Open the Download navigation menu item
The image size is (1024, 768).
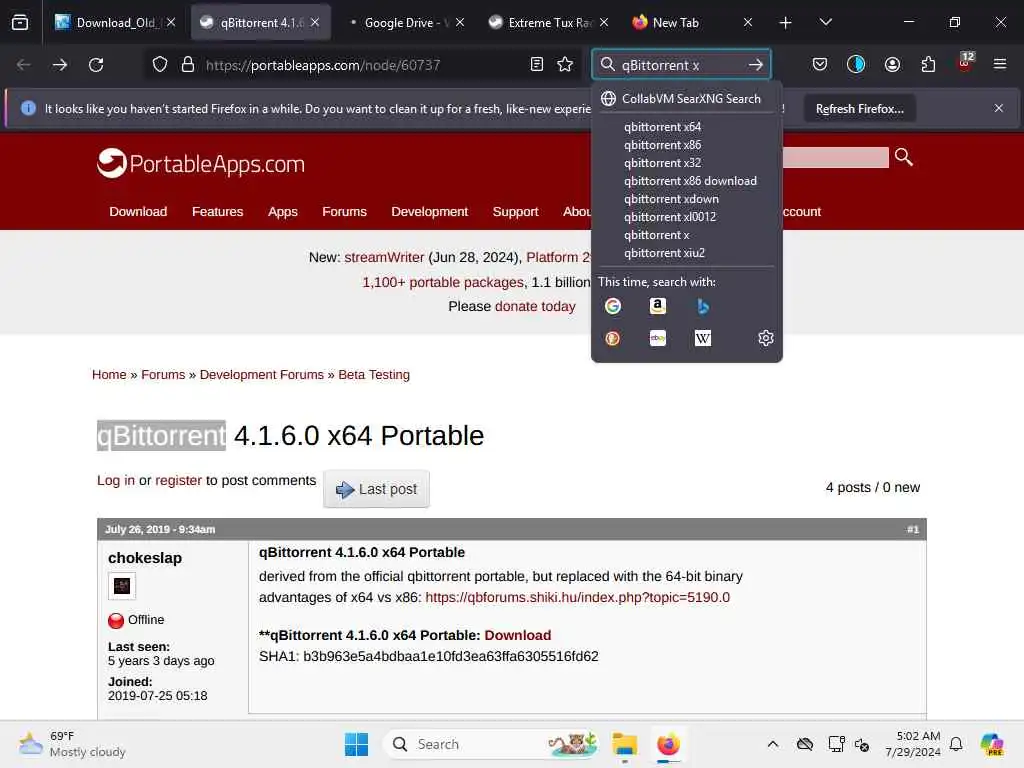click(x=138, y=212)
